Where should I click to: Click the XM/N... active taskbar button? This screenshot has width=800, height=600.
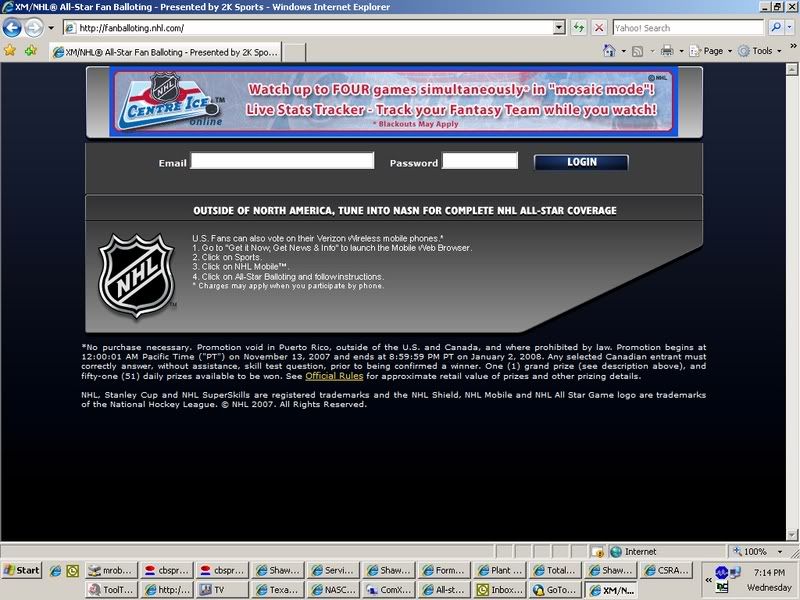click(x=611, y=590)
